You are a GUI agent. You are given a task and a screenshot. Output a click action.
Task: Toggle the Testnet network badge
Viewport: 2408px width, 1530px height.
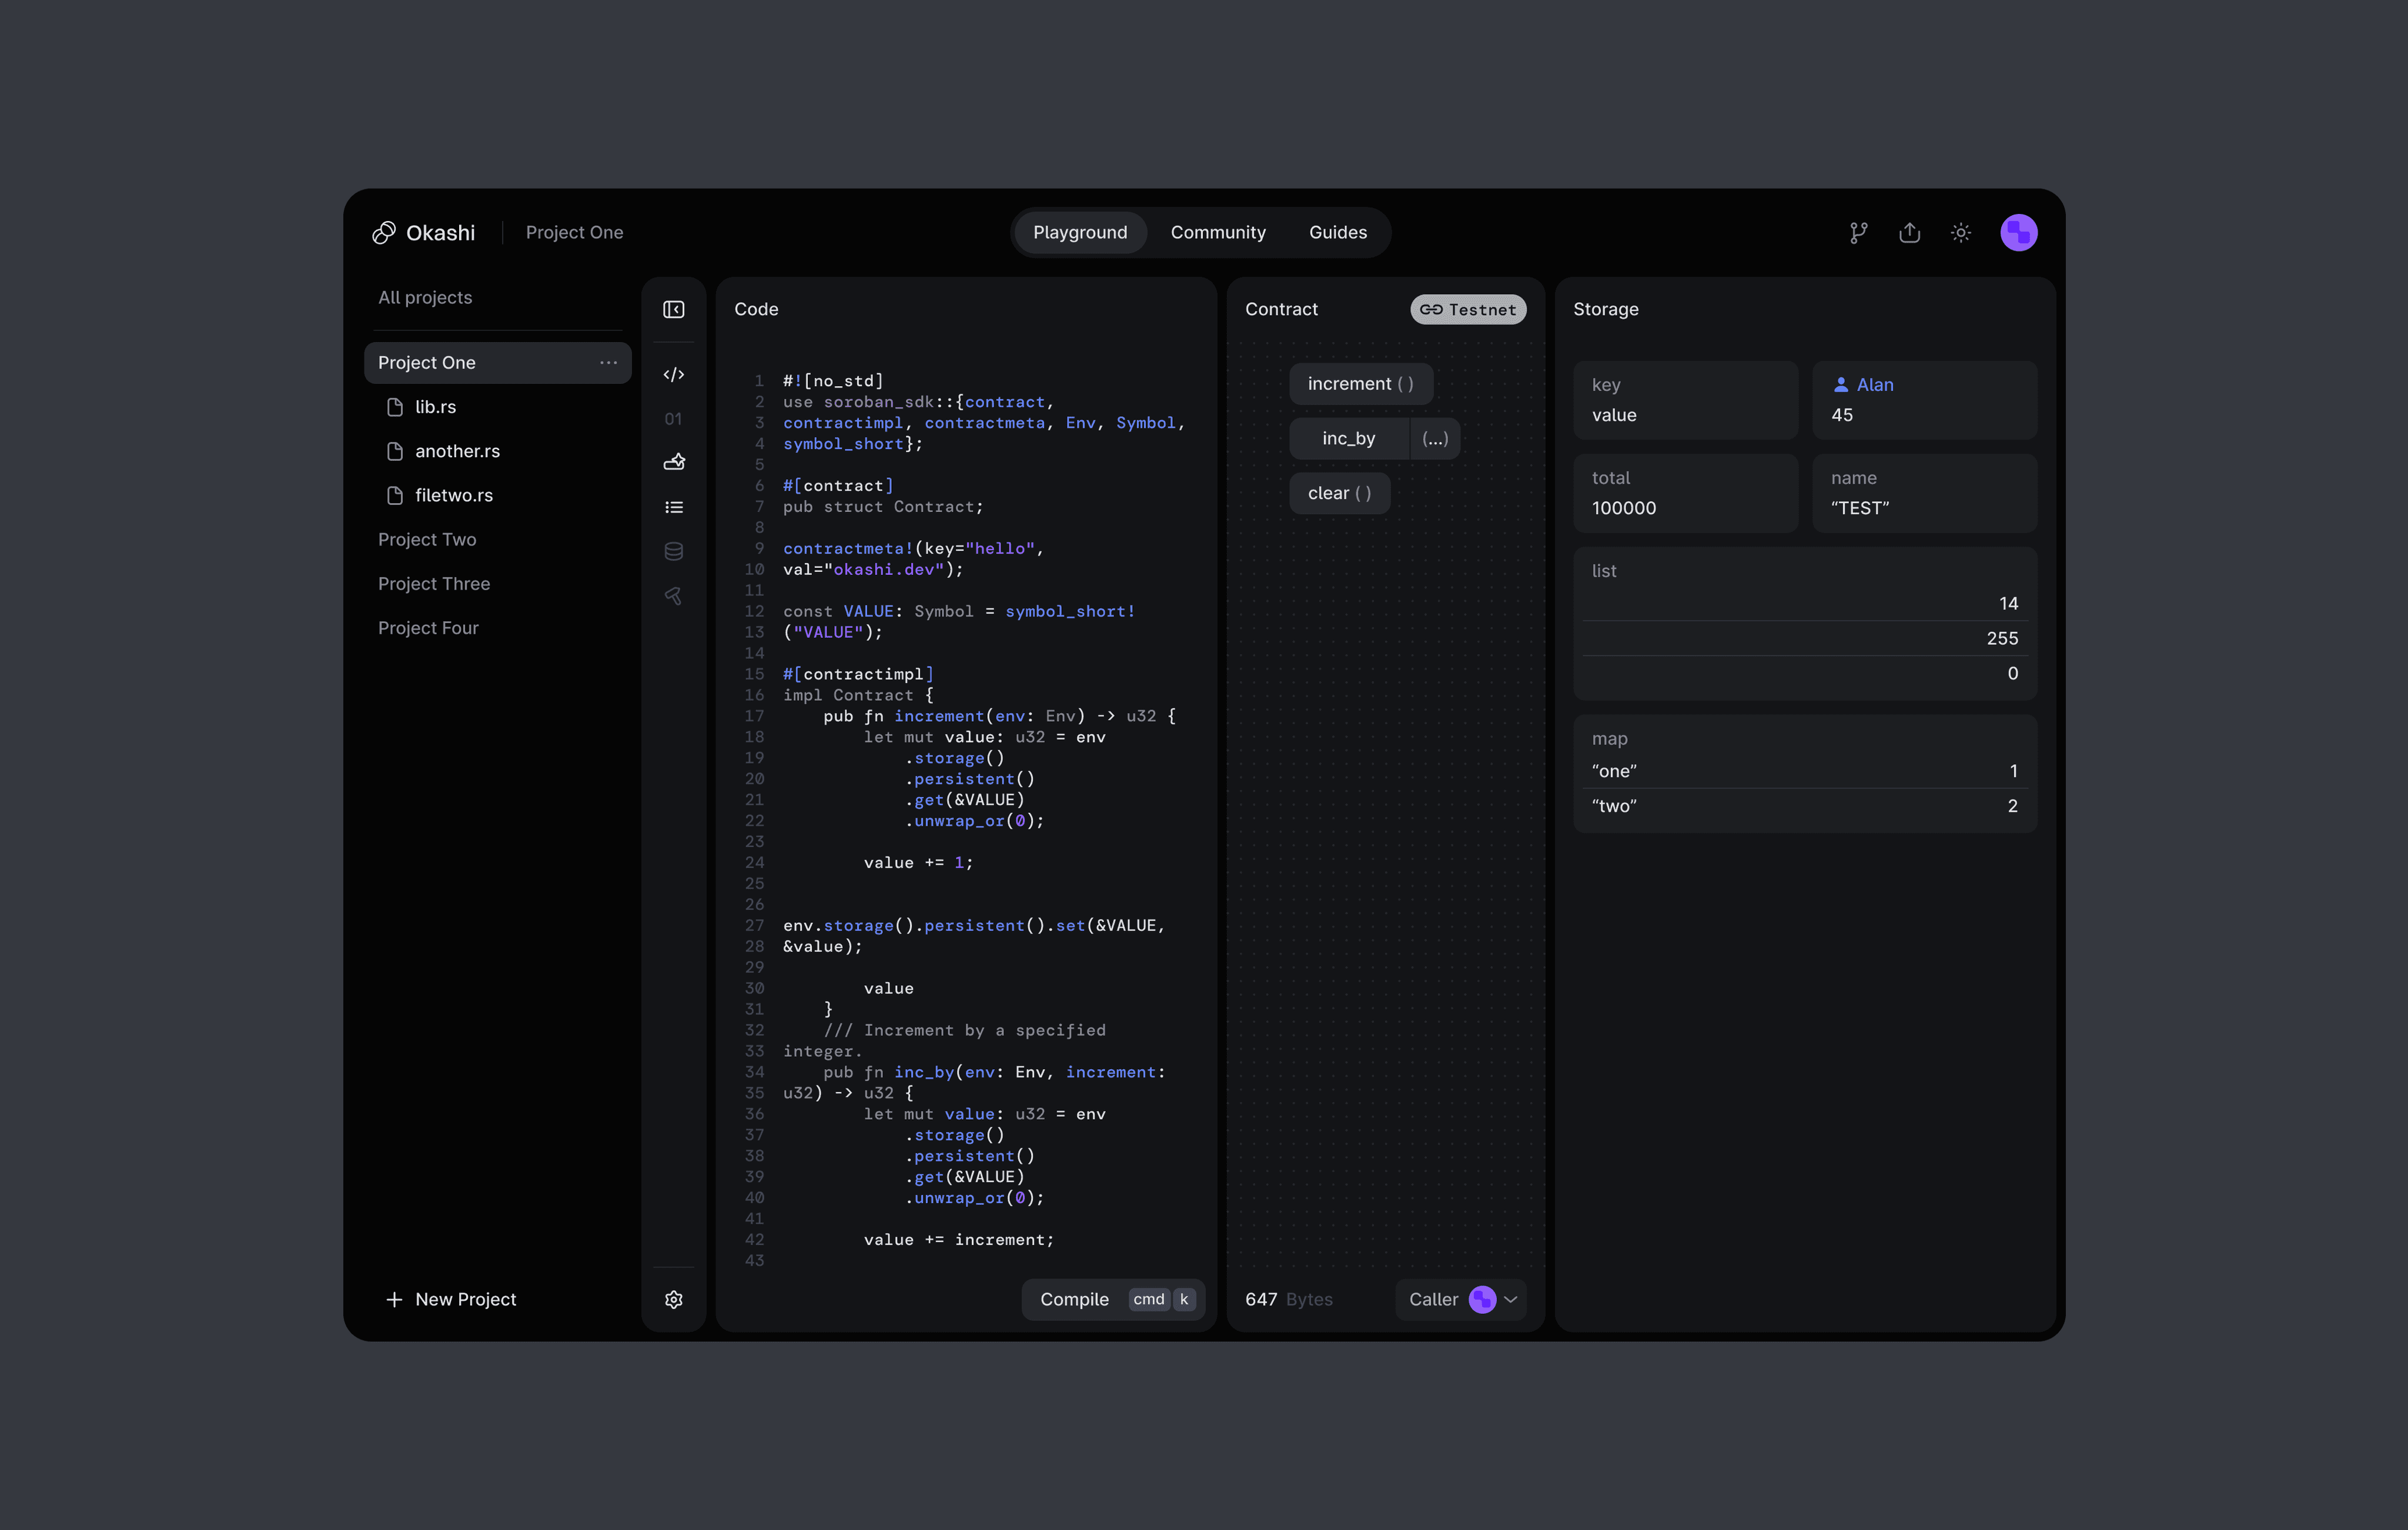(1467, 310)
